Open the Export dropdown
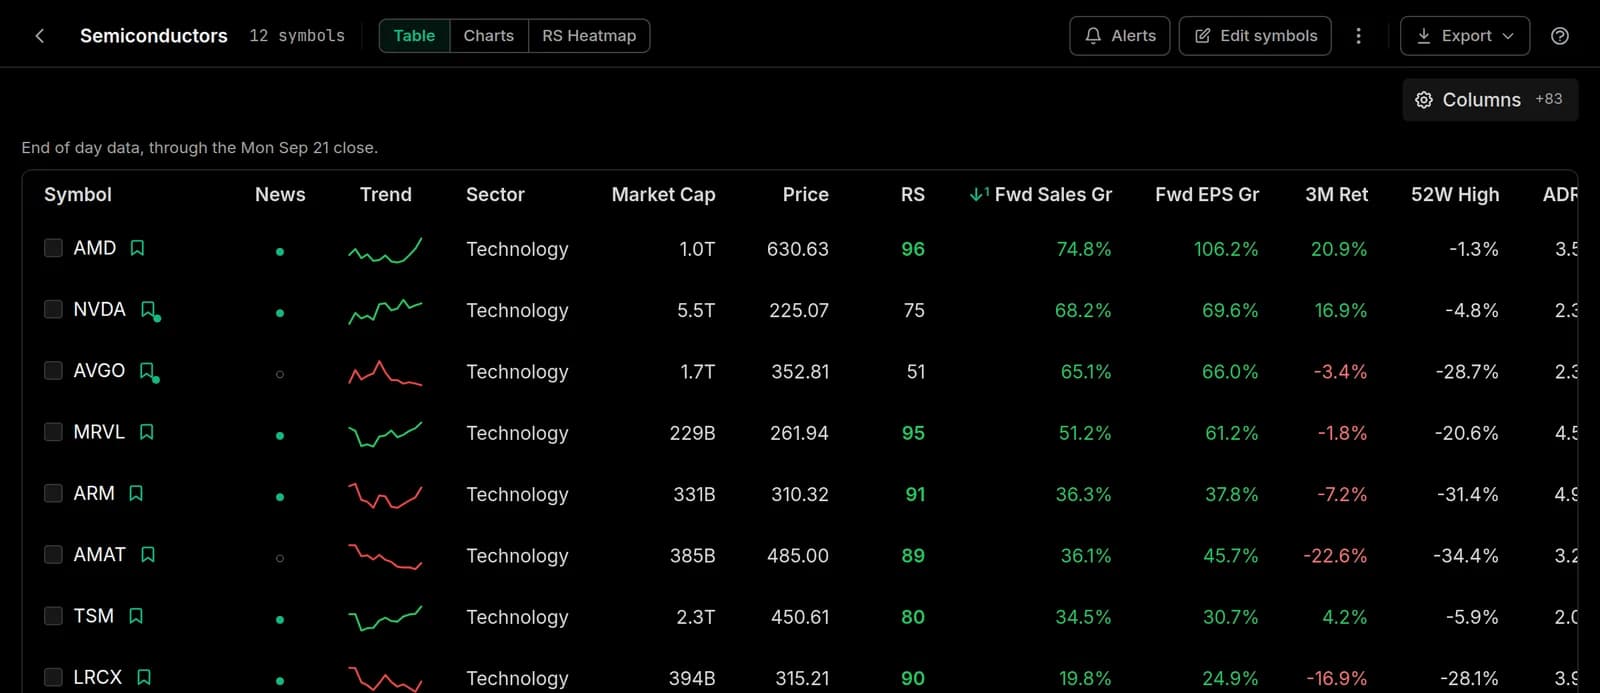The width and height of the screenshot is (1600, 693). coord(1465,36)
